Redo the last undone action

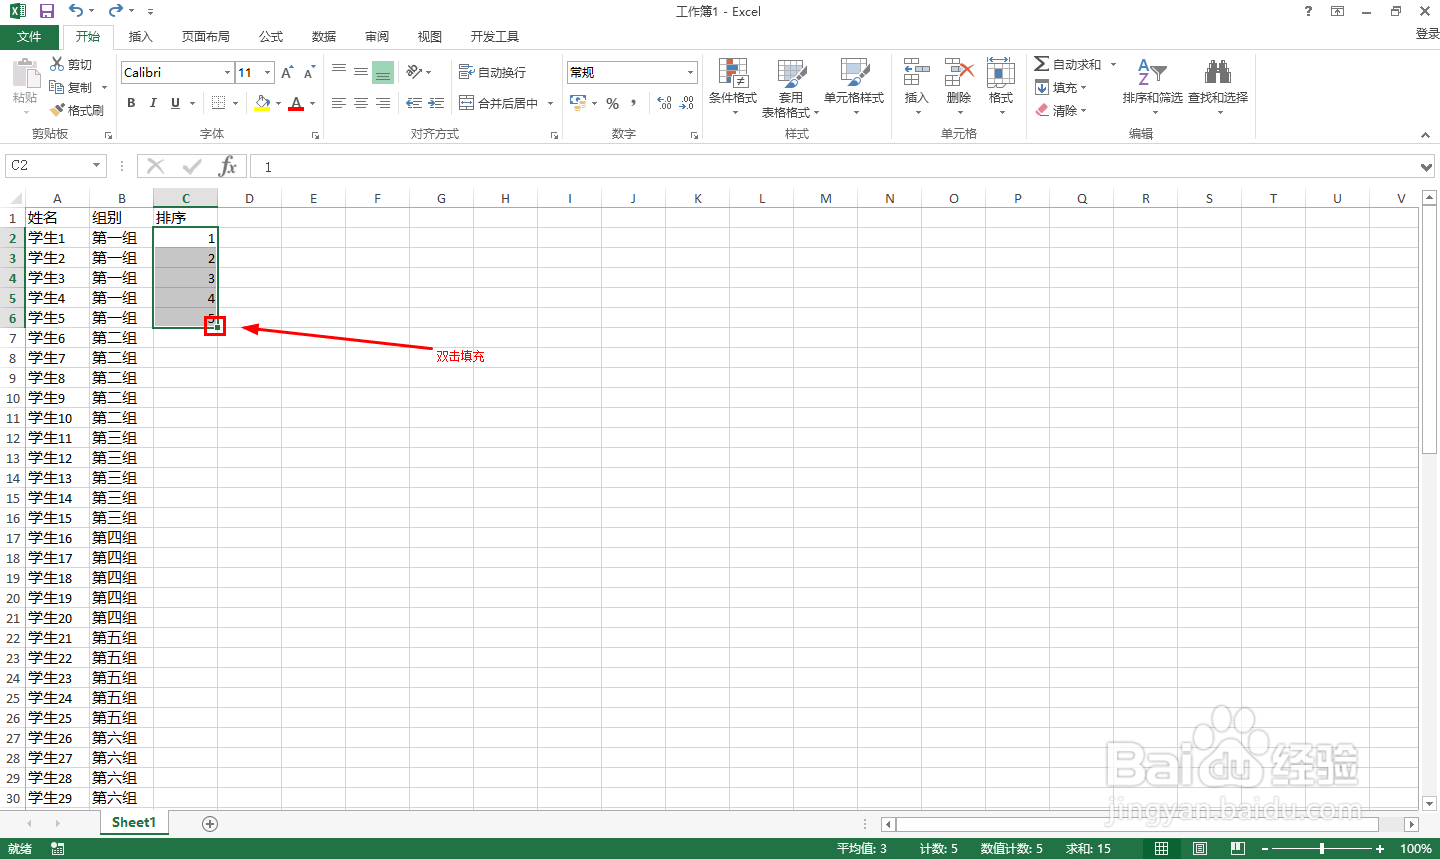116,11
